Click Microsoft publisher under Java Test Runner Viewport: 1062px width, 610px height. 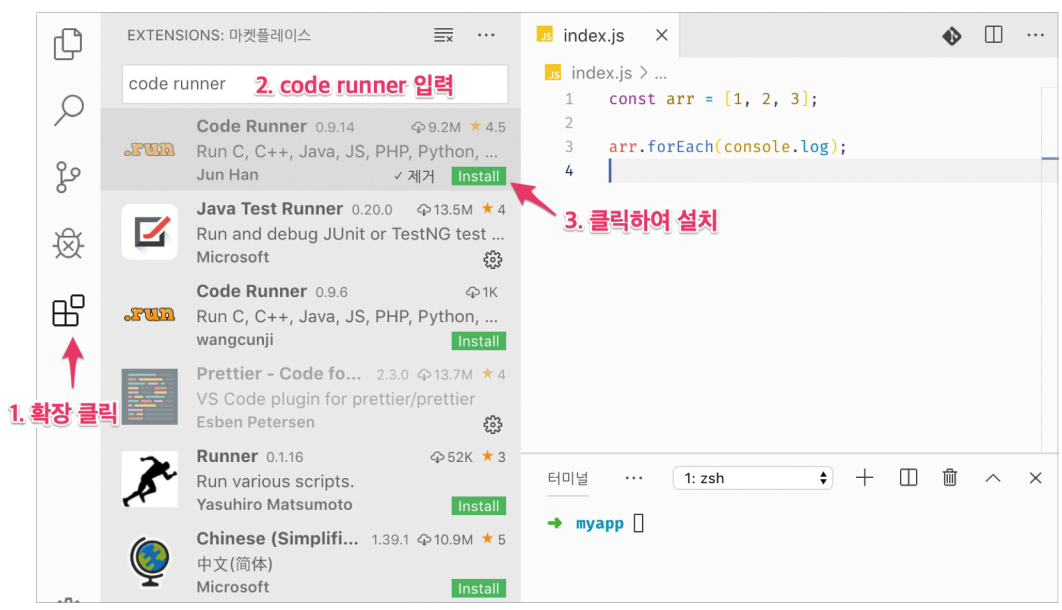tap(232, 257)
